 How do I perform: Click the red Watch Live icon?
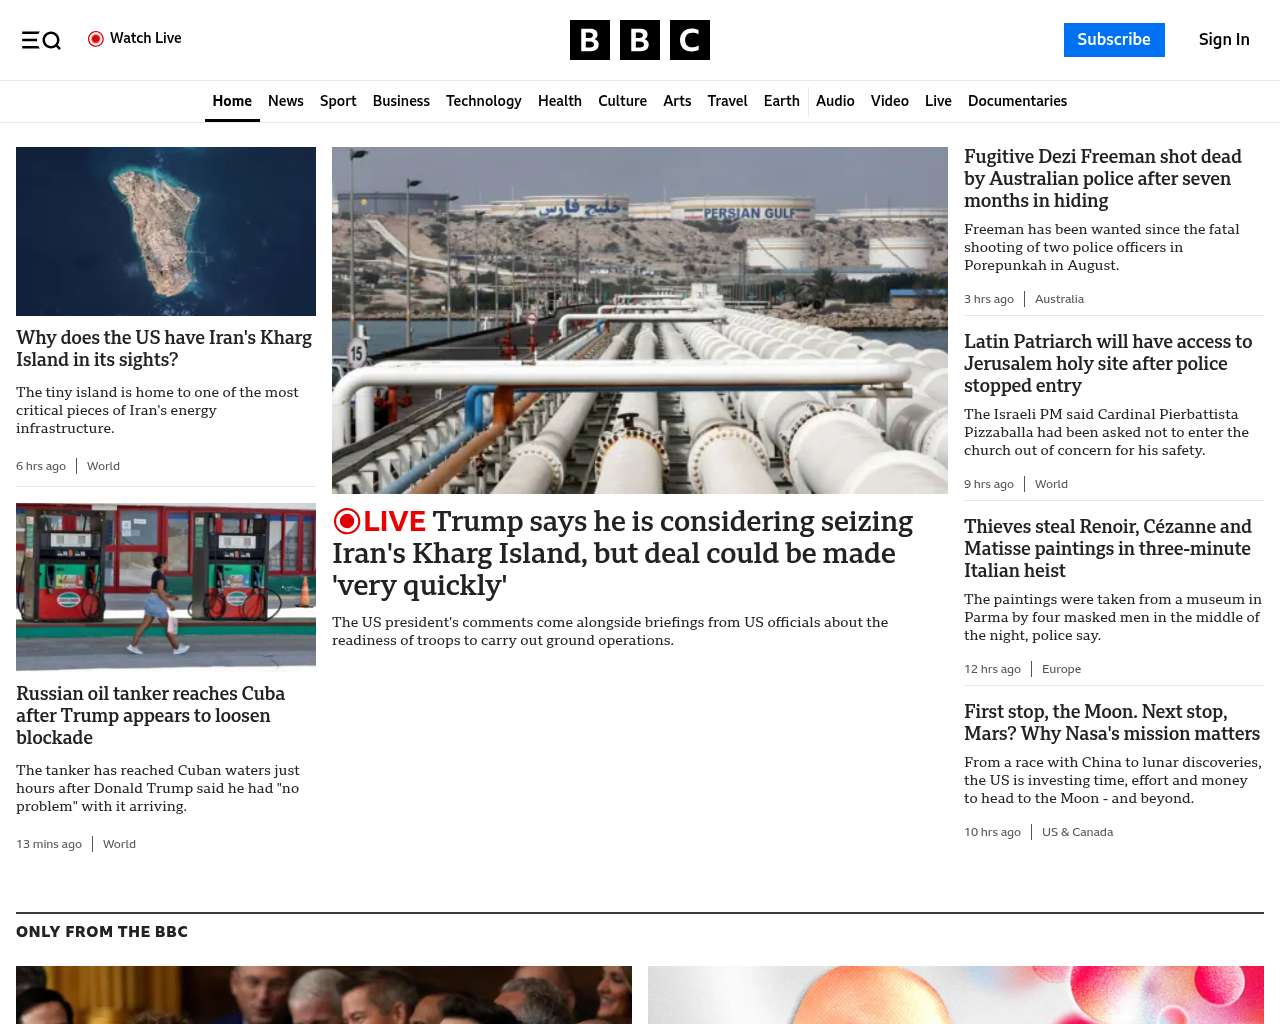point(96,39)
